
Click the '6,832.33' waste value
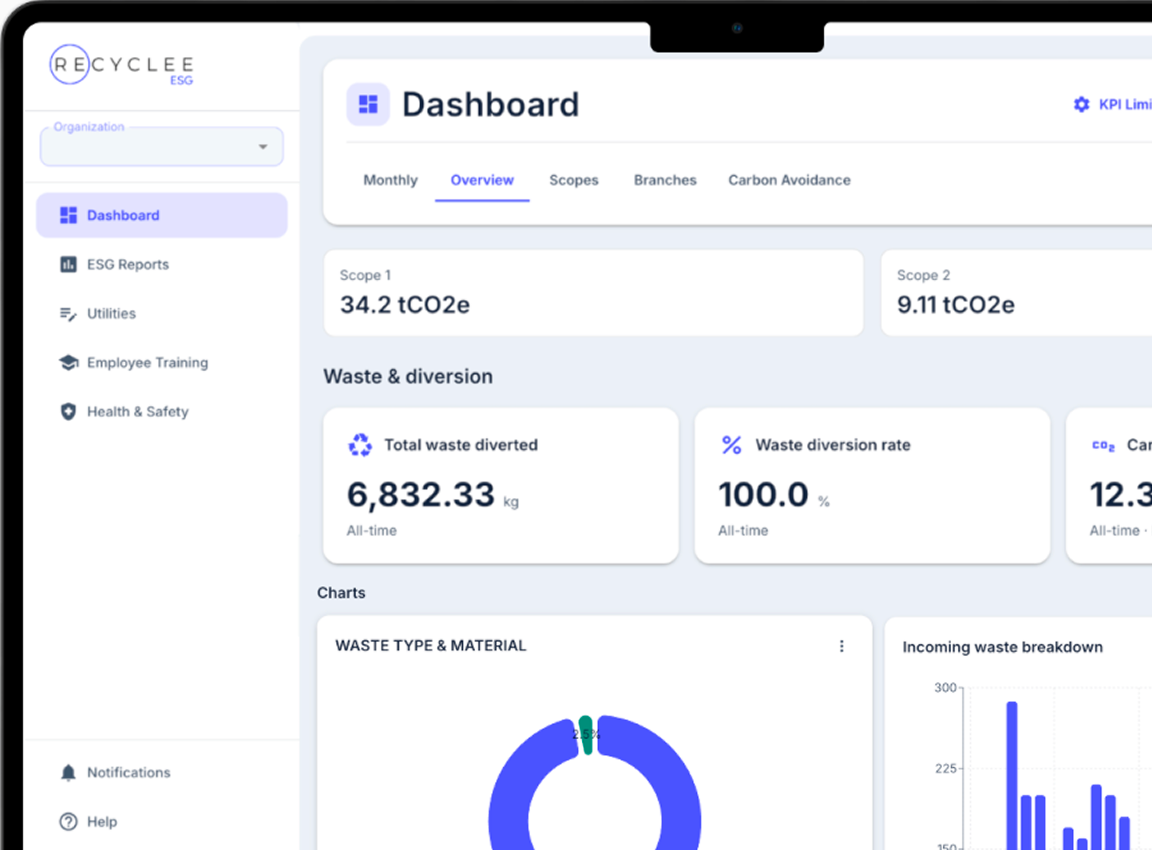(420, 494)
